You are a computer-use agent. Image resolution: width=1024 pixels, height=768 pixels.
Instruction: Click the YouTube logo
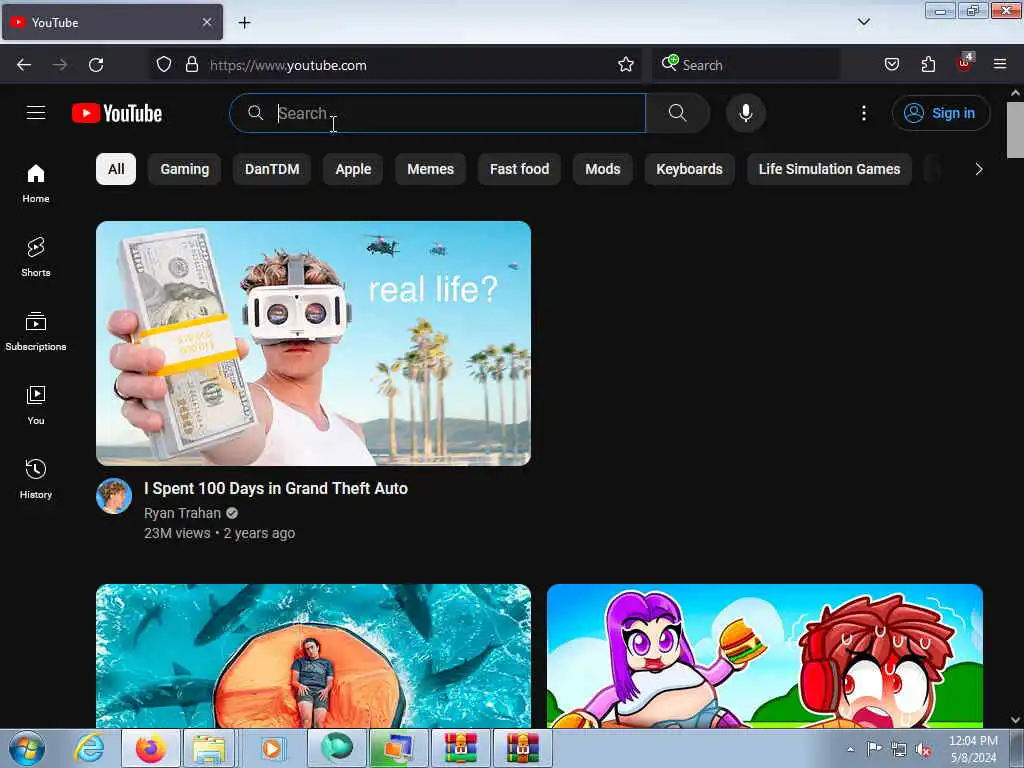pyautogui.click(x=117, y=113)
